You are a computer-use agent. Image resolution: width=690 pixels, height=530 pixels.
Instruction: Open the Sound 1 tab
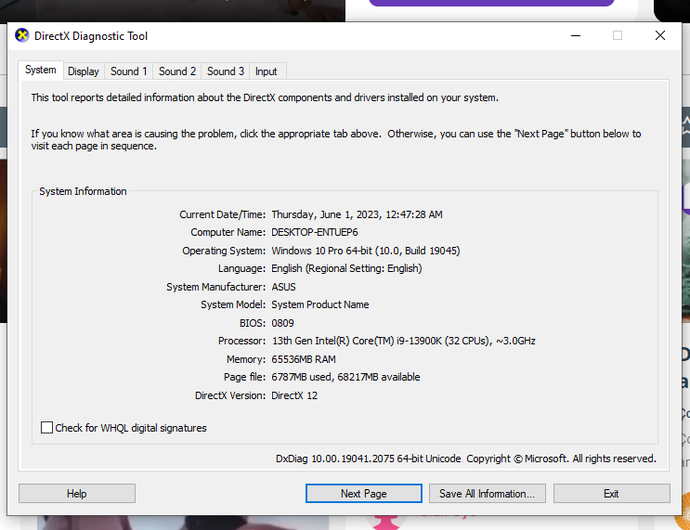(128, 71)
